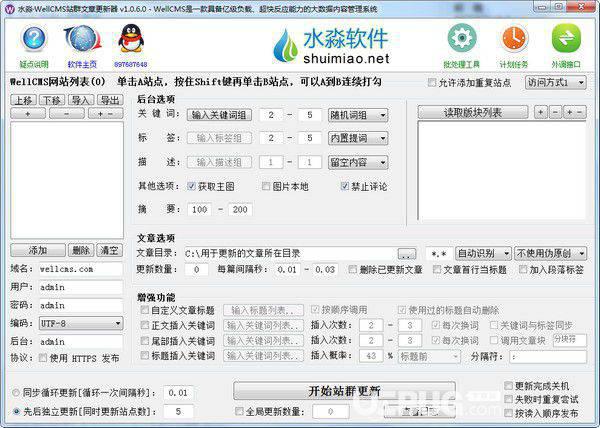Open the 留空内容 description dropdown
600x428 pixels.
358,163
